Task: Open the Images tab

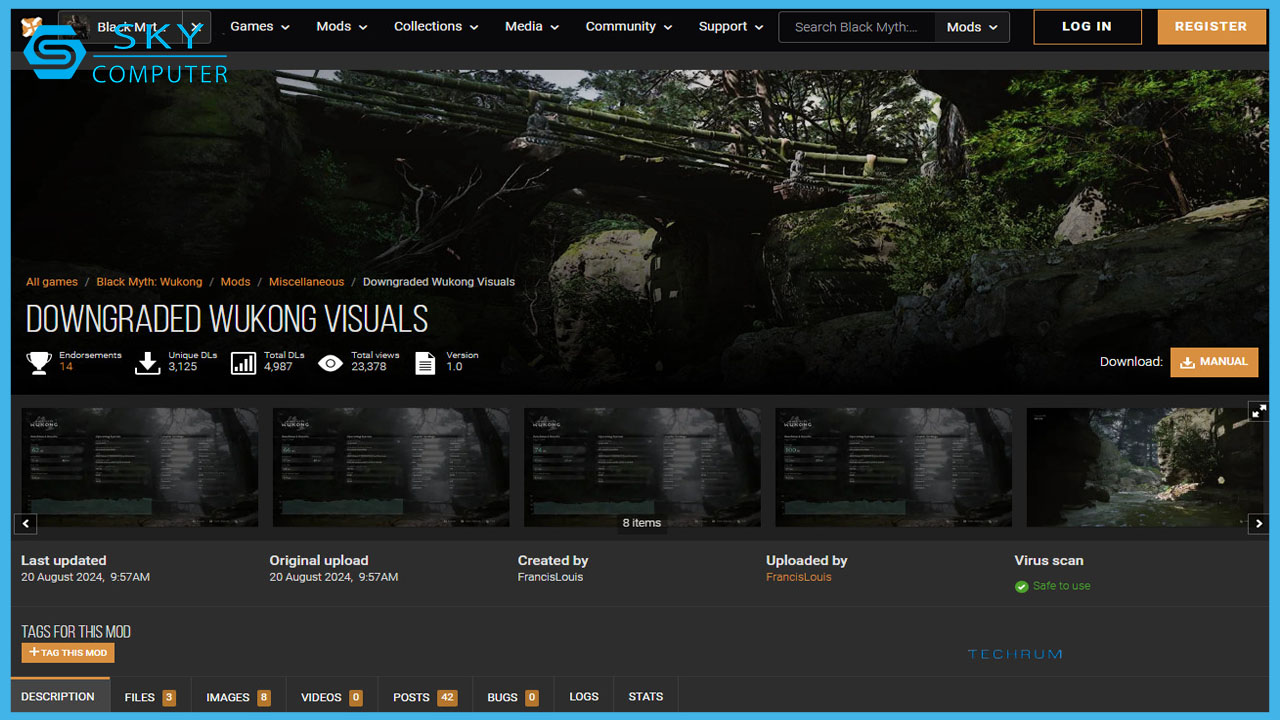Action: point(238,697)
